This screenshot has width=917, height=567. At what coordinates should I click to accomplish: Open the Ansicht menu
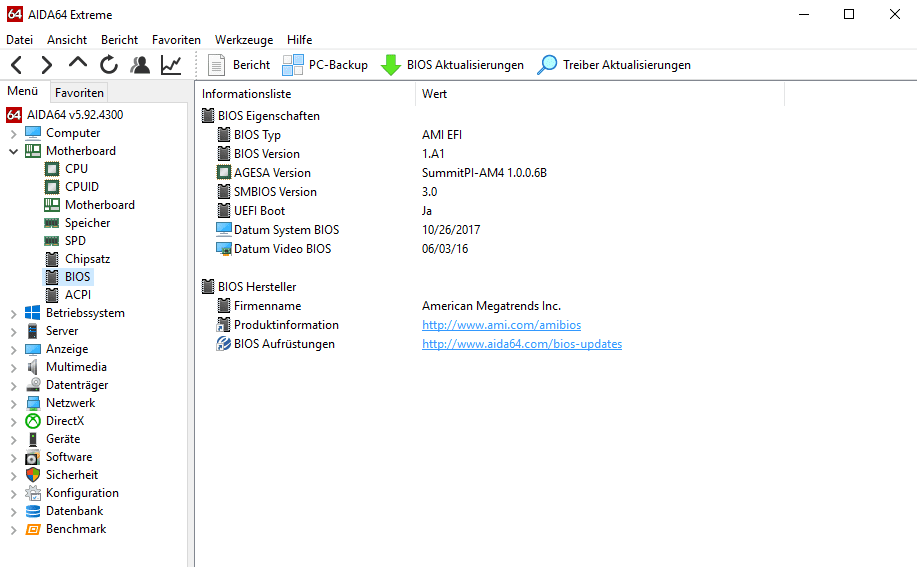(x=67, y=40)
